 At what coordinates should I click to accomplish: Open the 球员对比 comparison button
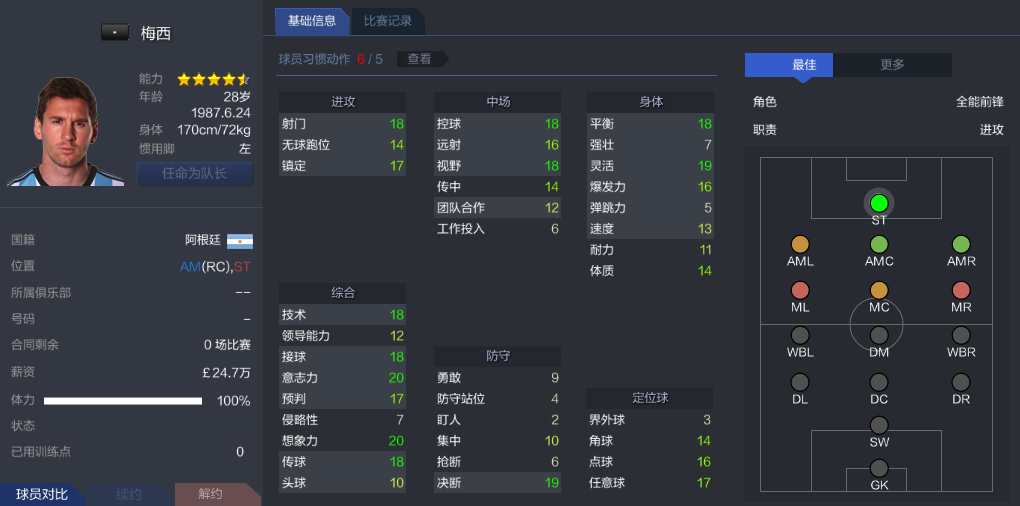tap(42, 494)
